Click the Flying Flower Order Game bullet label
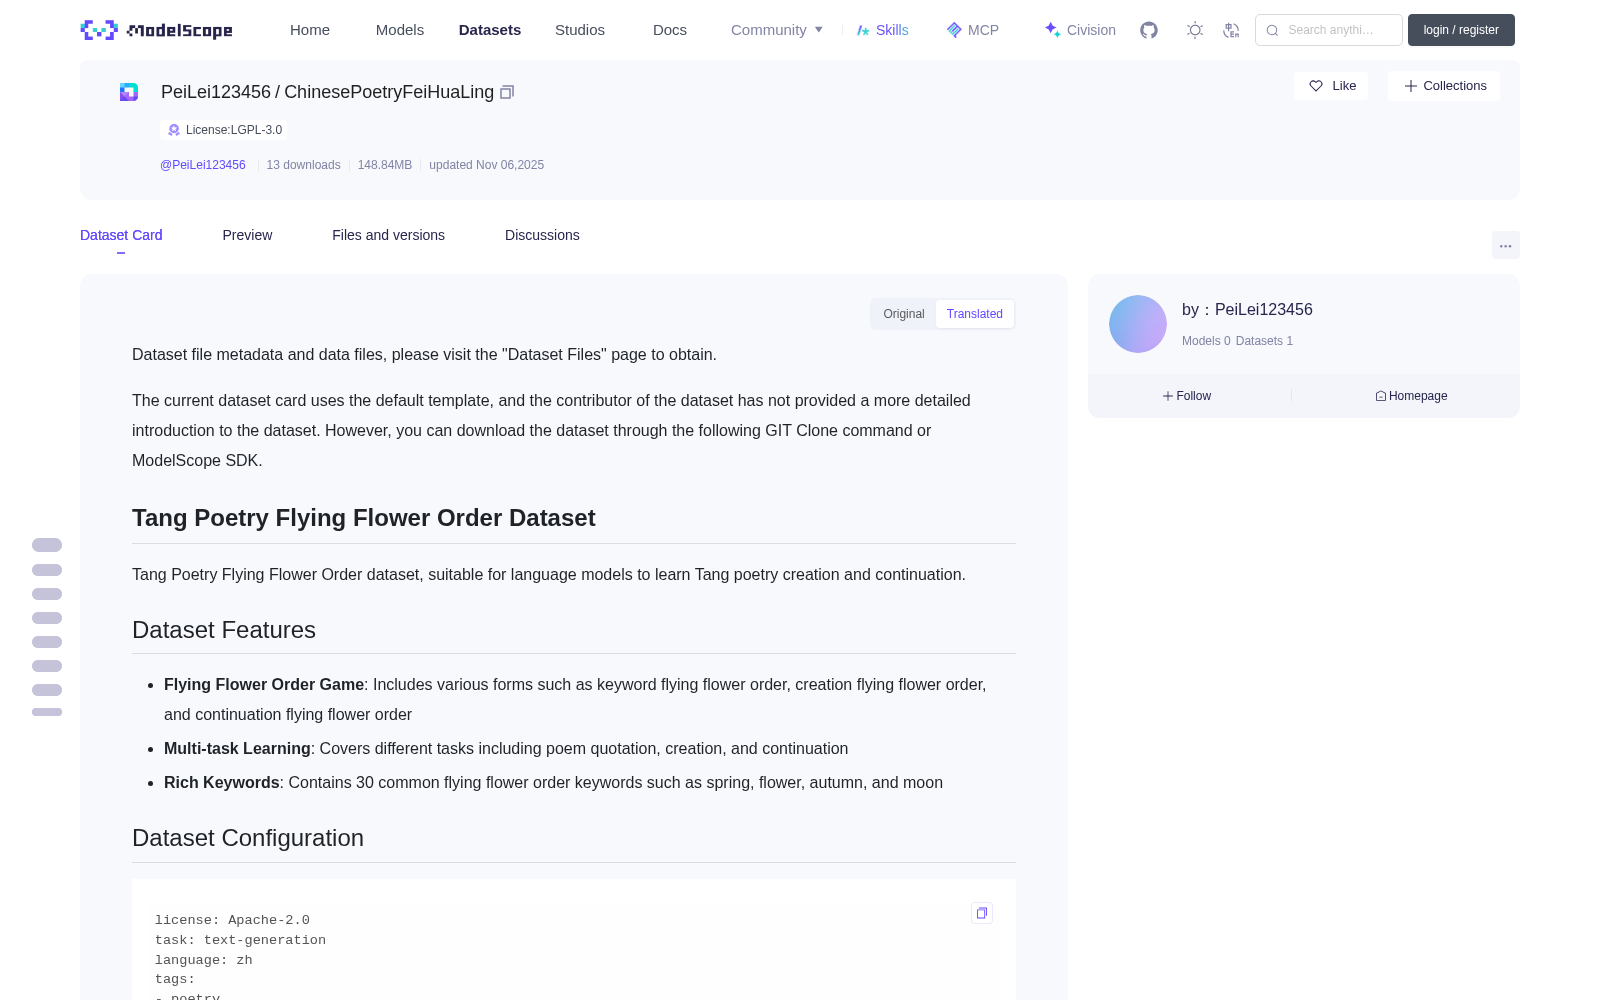Image resolution: width=1600 pixels, height=1000 pixels. (x=264, y=685)
